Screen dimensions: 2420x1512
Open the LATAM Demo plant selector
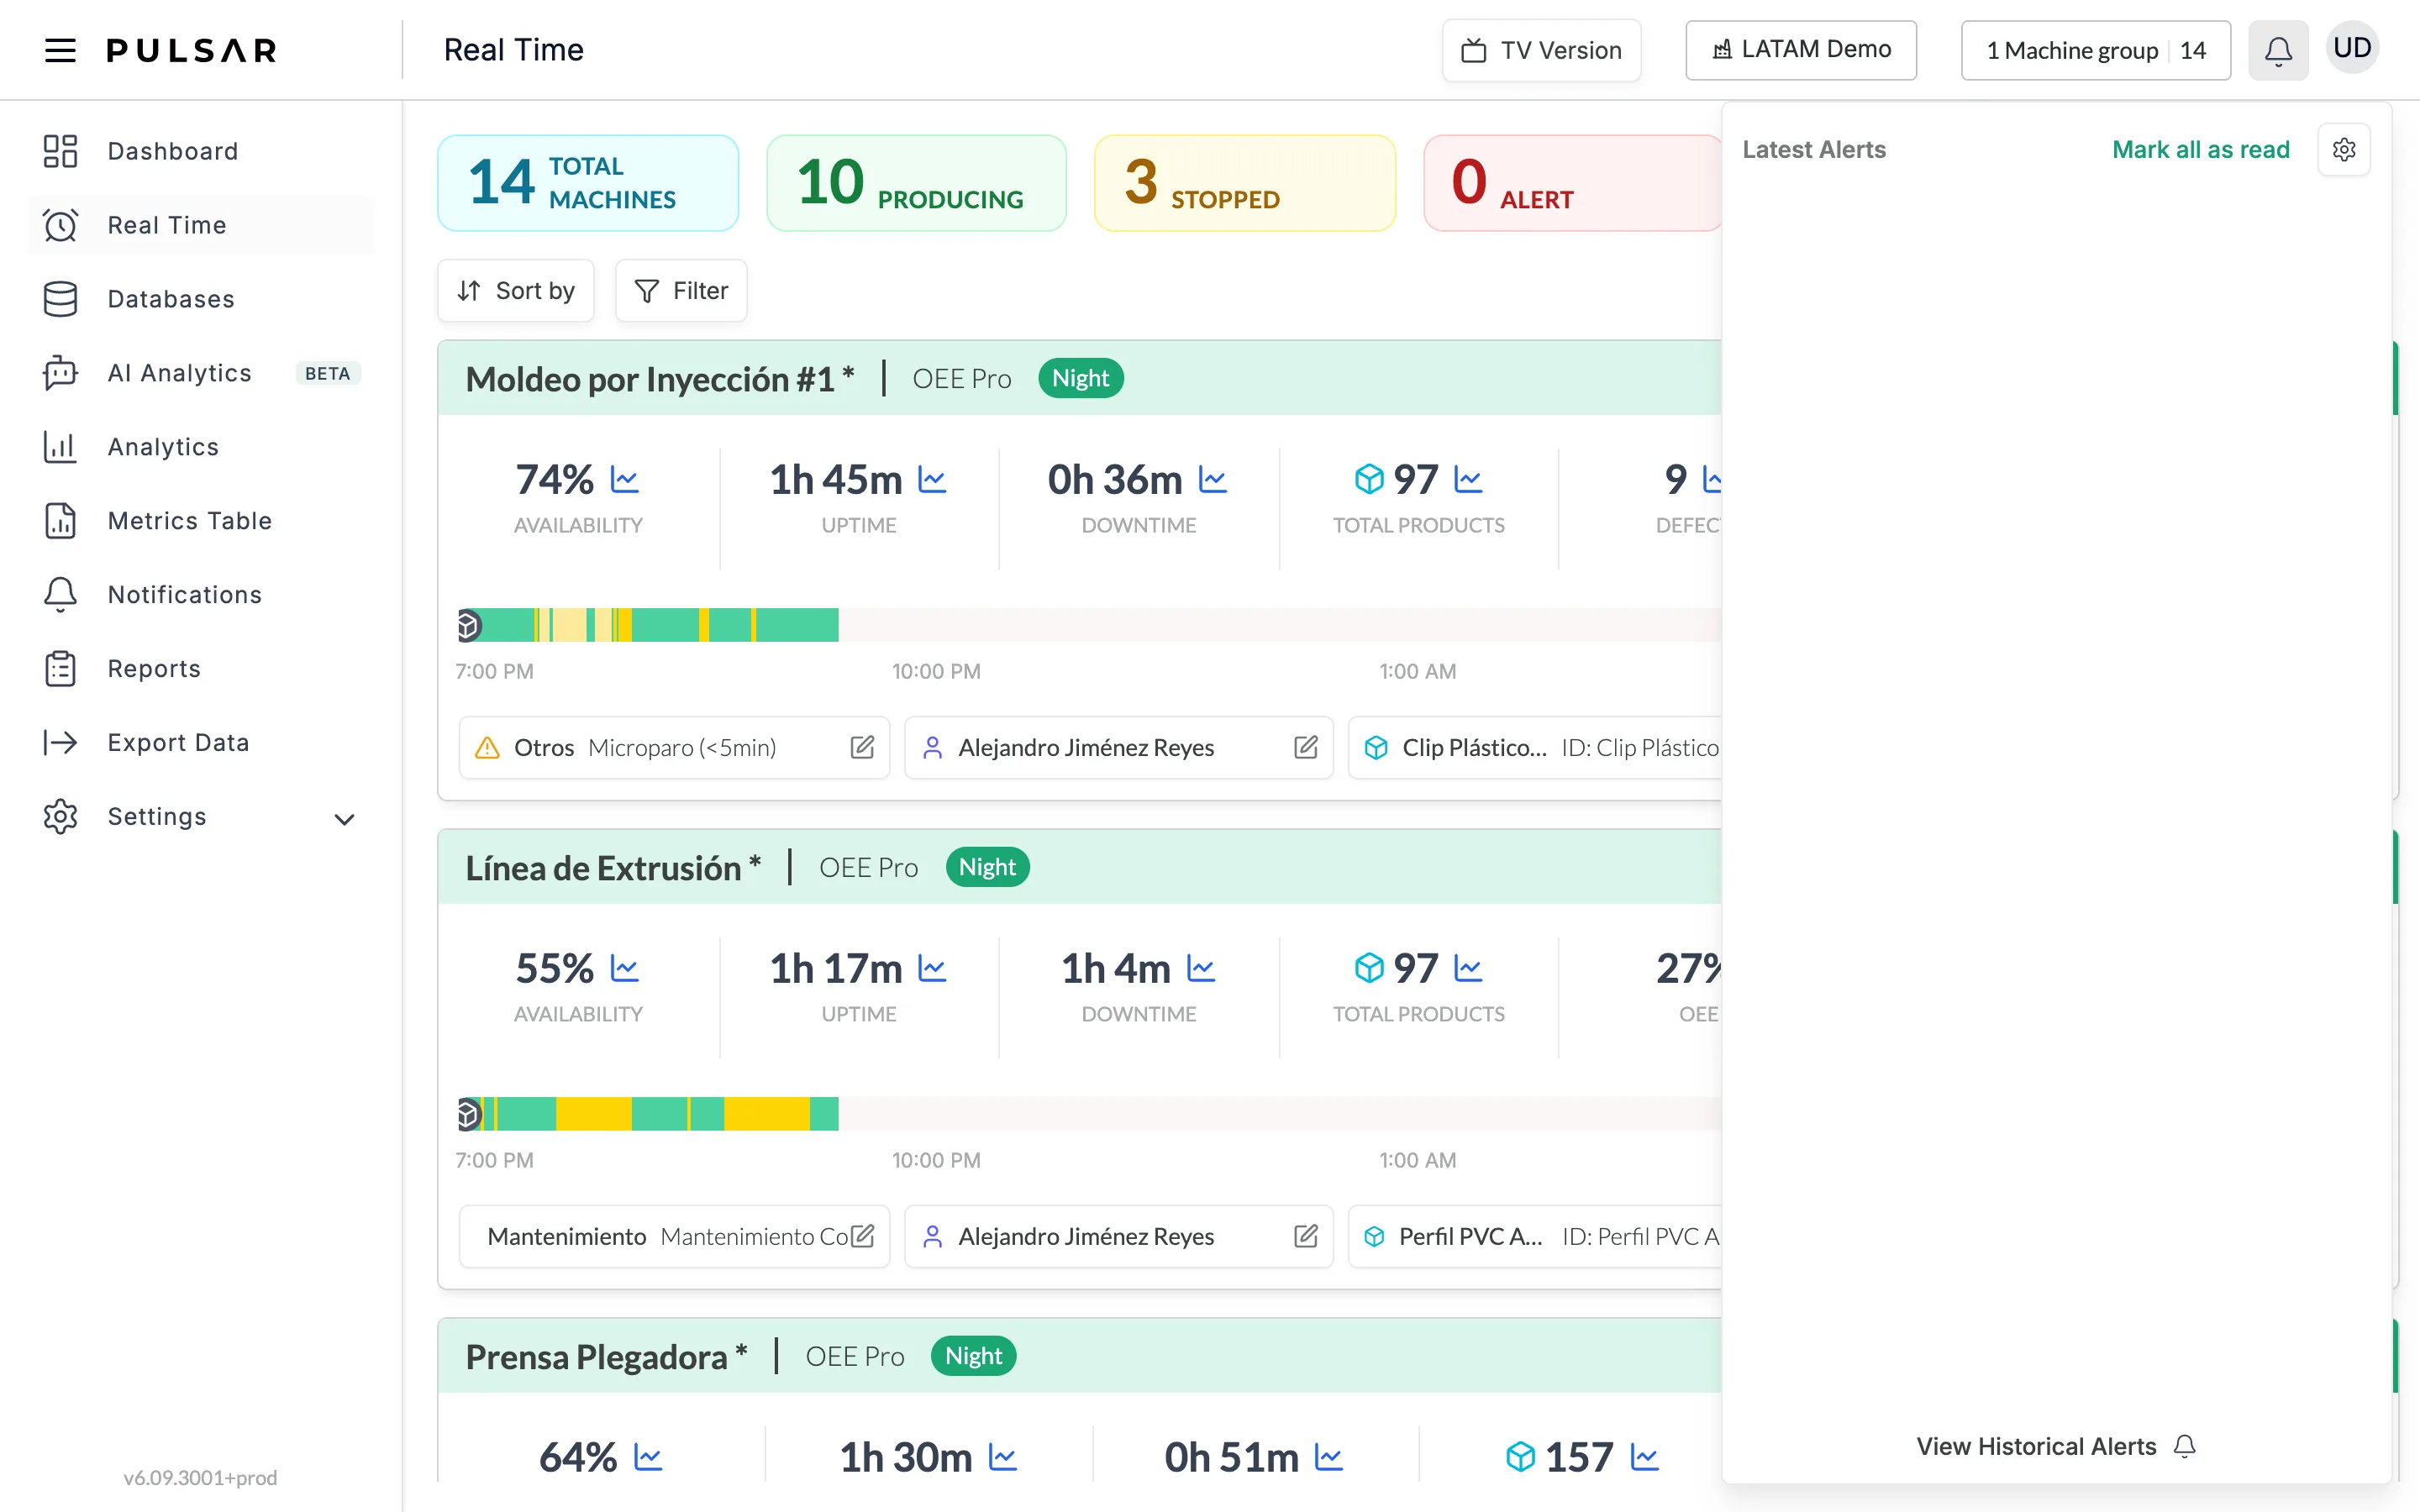1801,50
